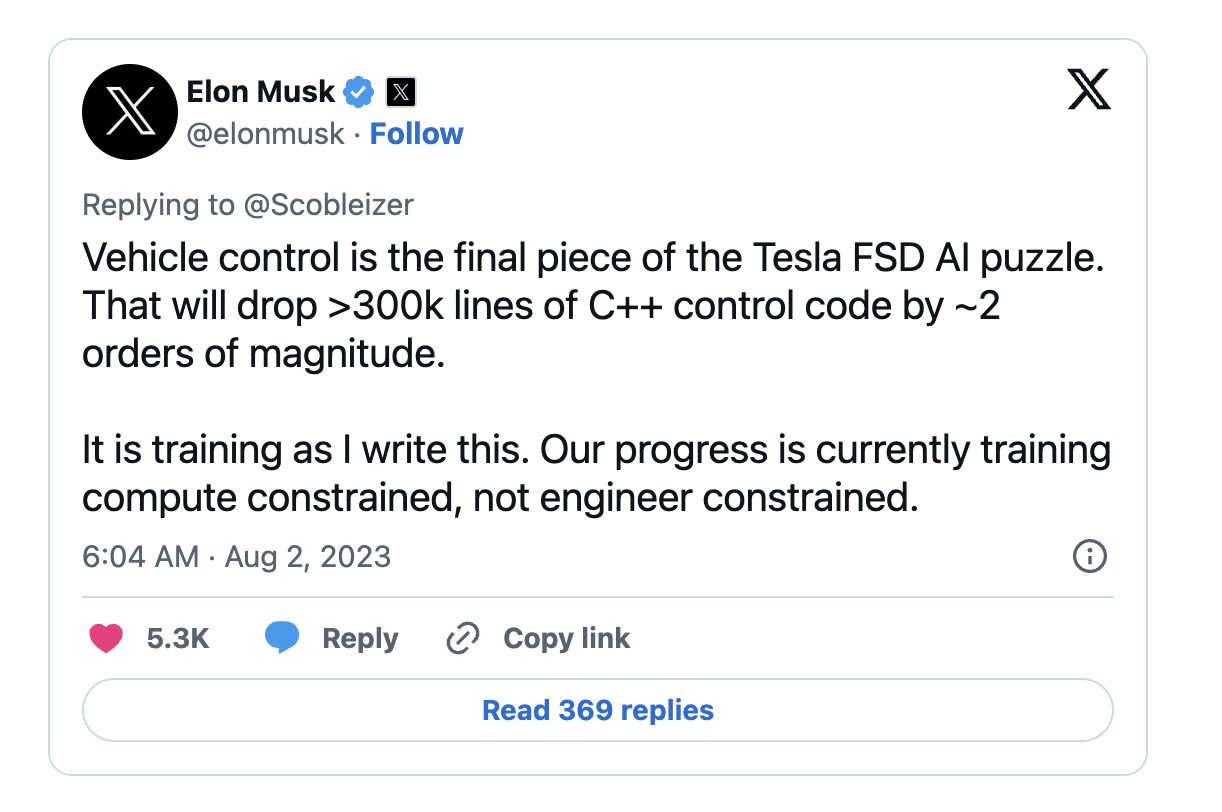The image size is (1222, 812).
Task: Click the heart like icon
Action: tap(106, 638)
